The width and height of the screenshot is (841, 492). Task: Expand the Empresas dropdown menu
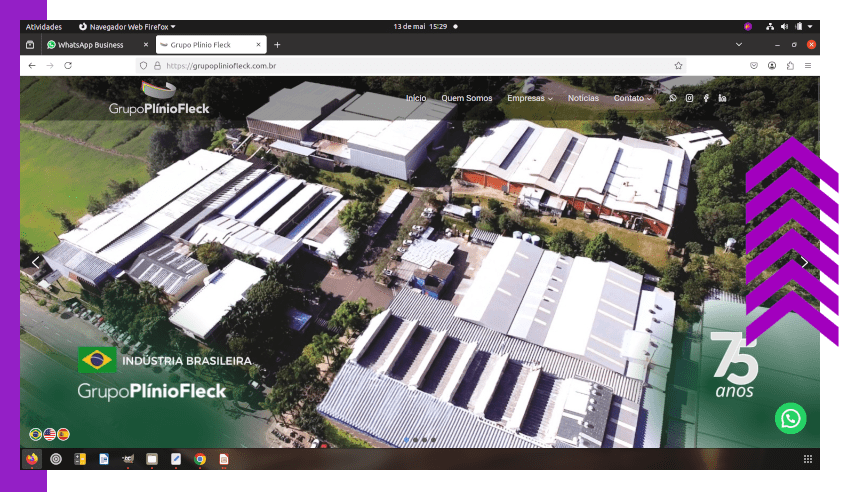(x=529, y=98)
